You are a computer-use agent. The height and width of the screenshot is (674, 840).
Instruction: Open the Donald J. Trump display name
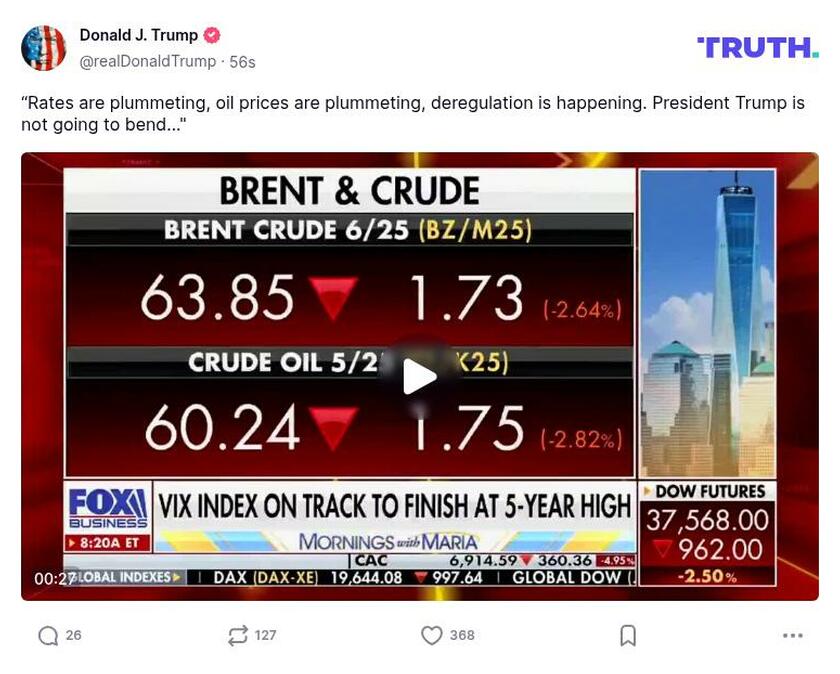pyautogui.click(x=138, y=35)
